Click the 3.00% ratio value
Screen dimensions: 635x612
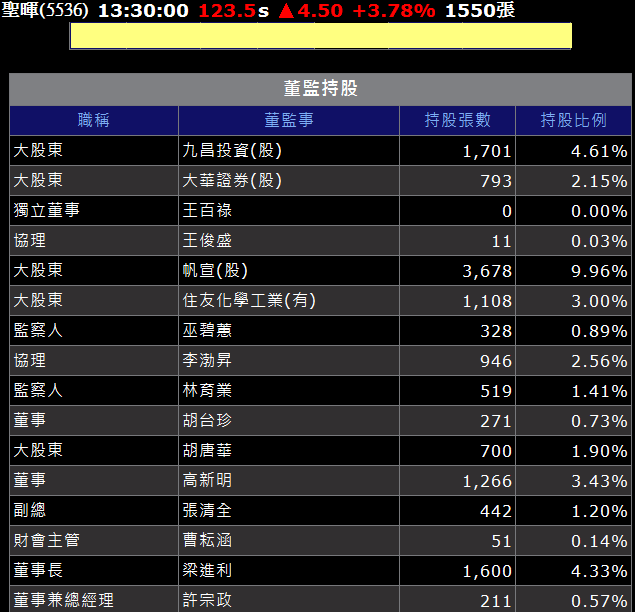[599, 301]
